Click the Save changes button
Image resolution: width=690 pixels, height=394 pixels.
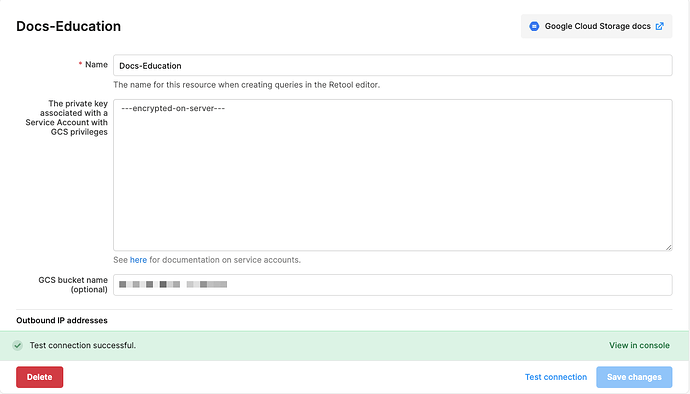[x=634, y=377]
